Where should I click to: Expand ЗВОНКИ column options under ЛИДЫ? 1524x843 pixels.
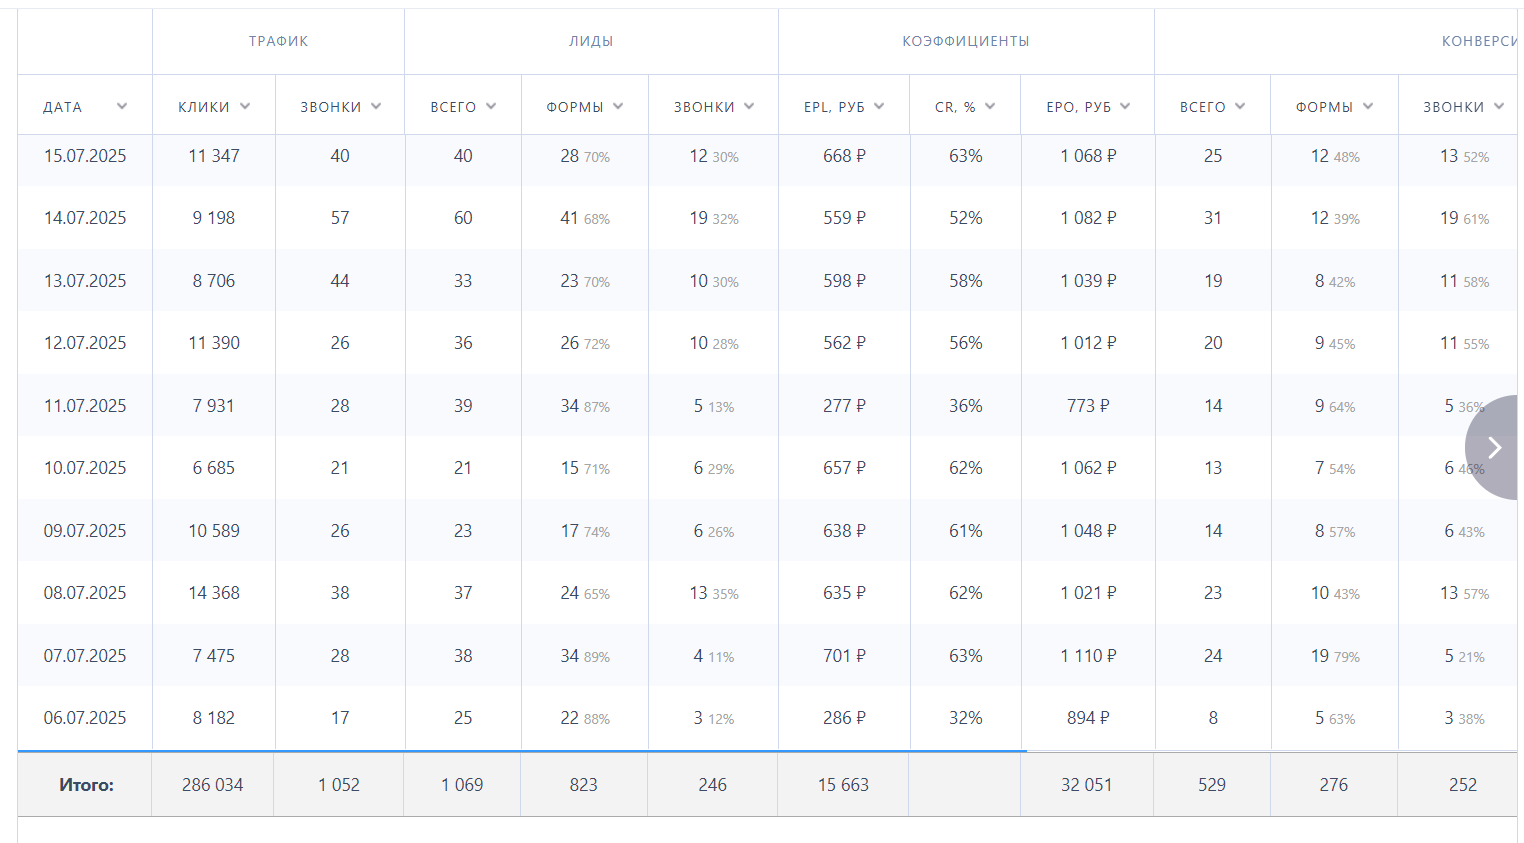749,106
